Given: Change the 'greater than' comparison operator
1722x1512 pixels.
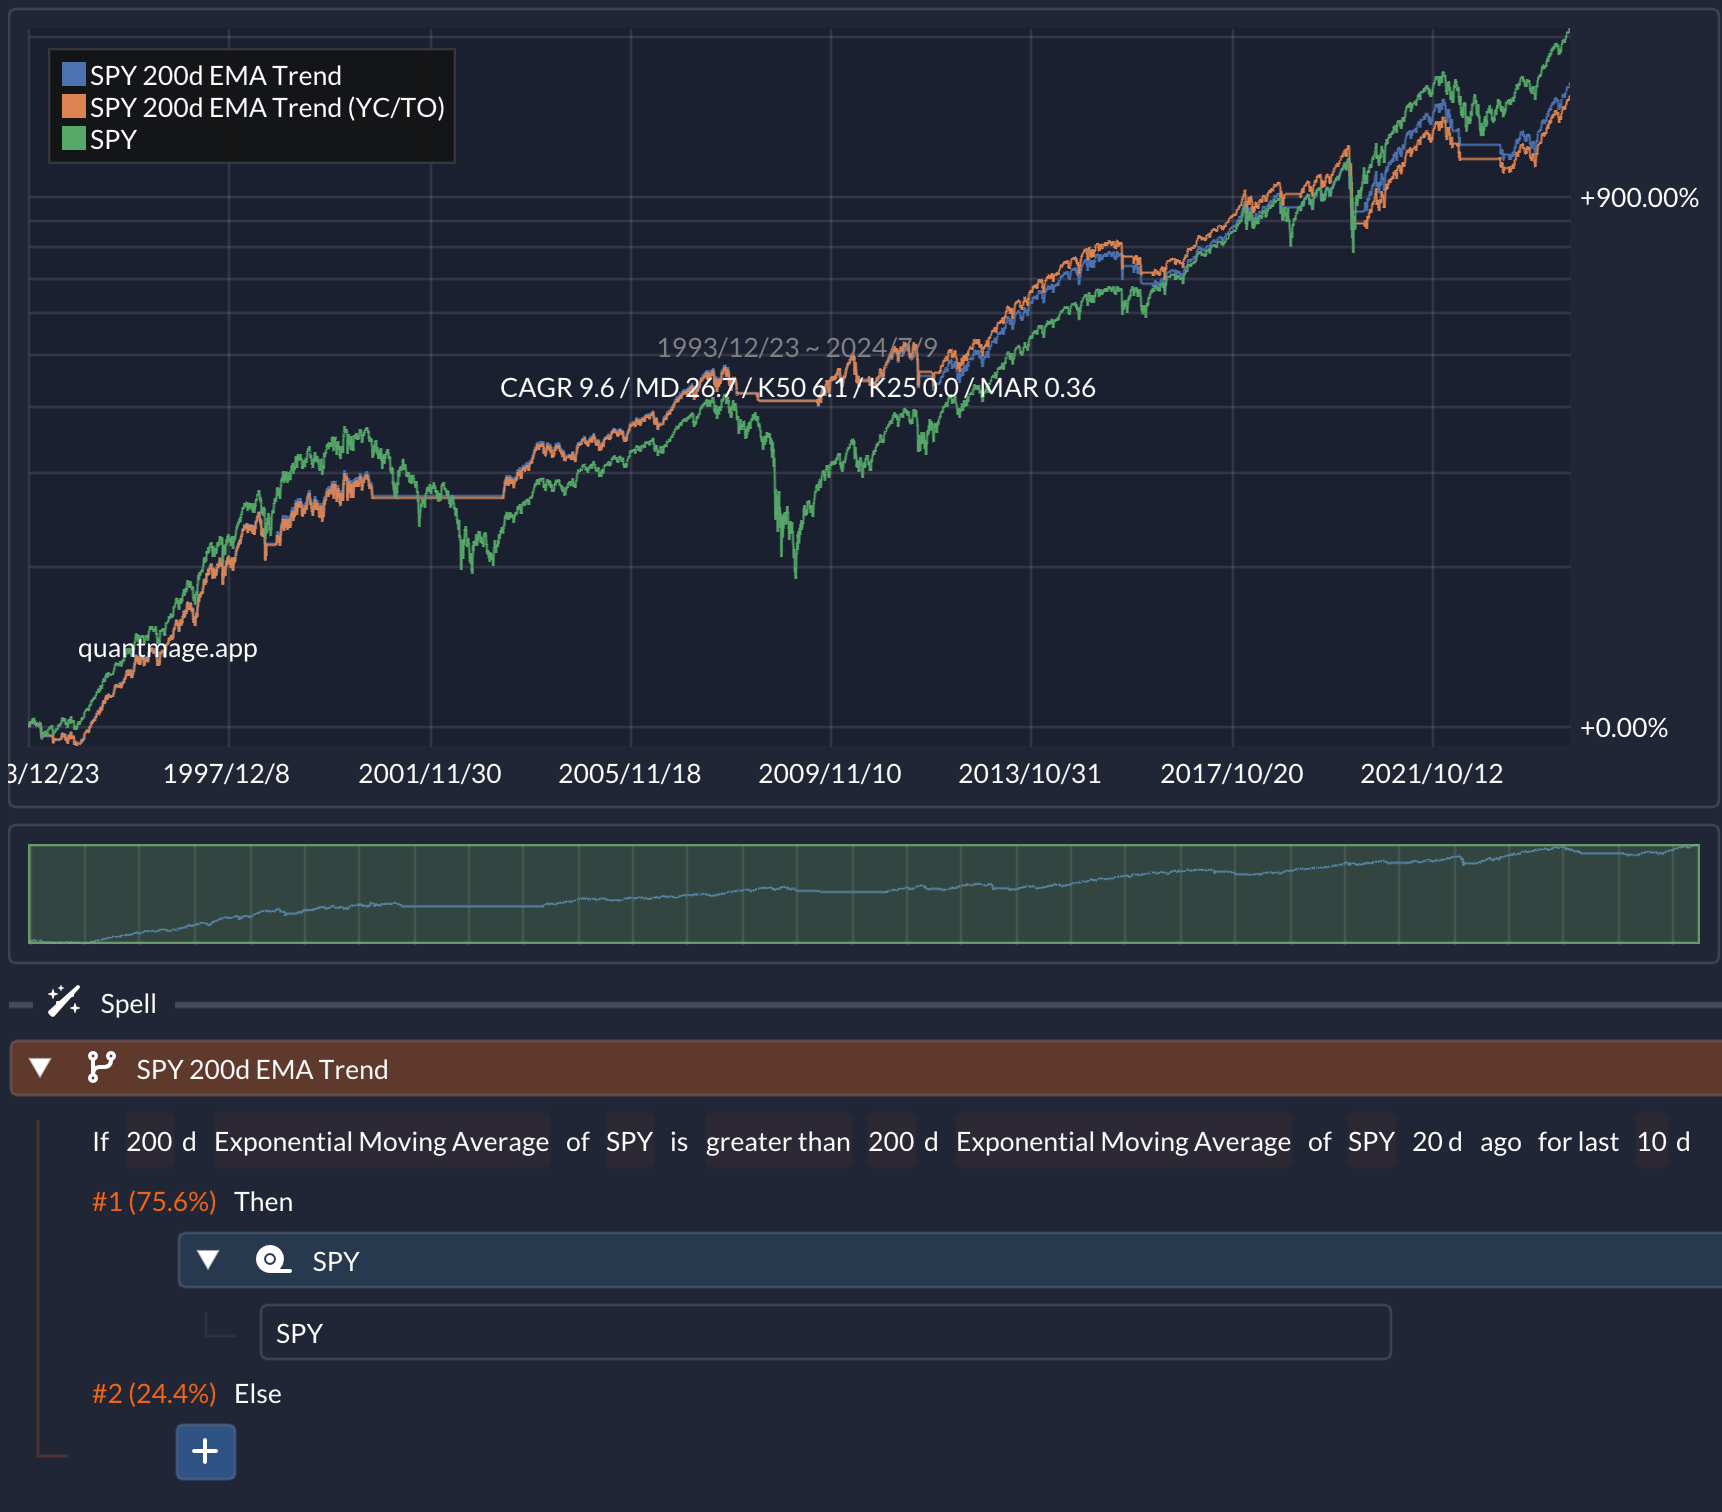Looking at the screenshot, I should [x=778, y=1141].
